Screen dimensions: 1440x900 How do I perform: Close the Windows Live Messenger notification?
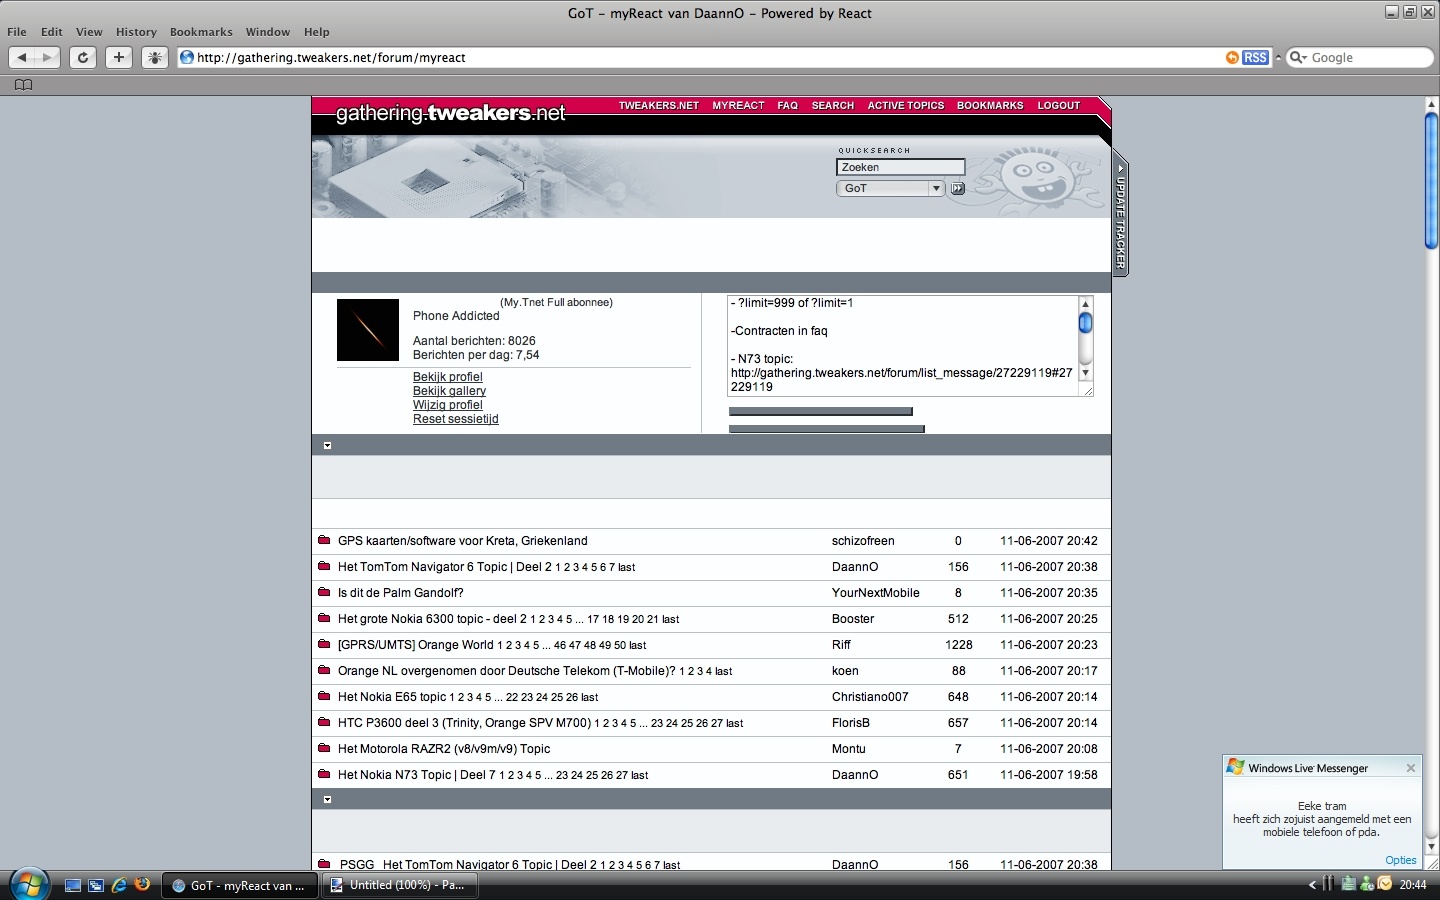(x=1411, y=768)
